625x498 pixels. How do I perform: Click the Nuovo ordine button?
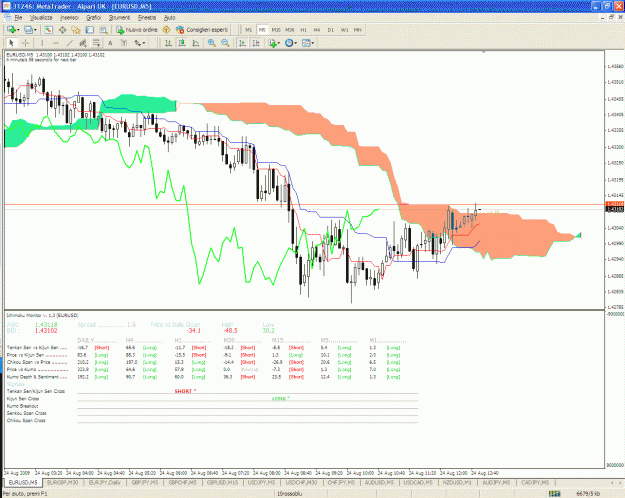click(x=137, y=30)
